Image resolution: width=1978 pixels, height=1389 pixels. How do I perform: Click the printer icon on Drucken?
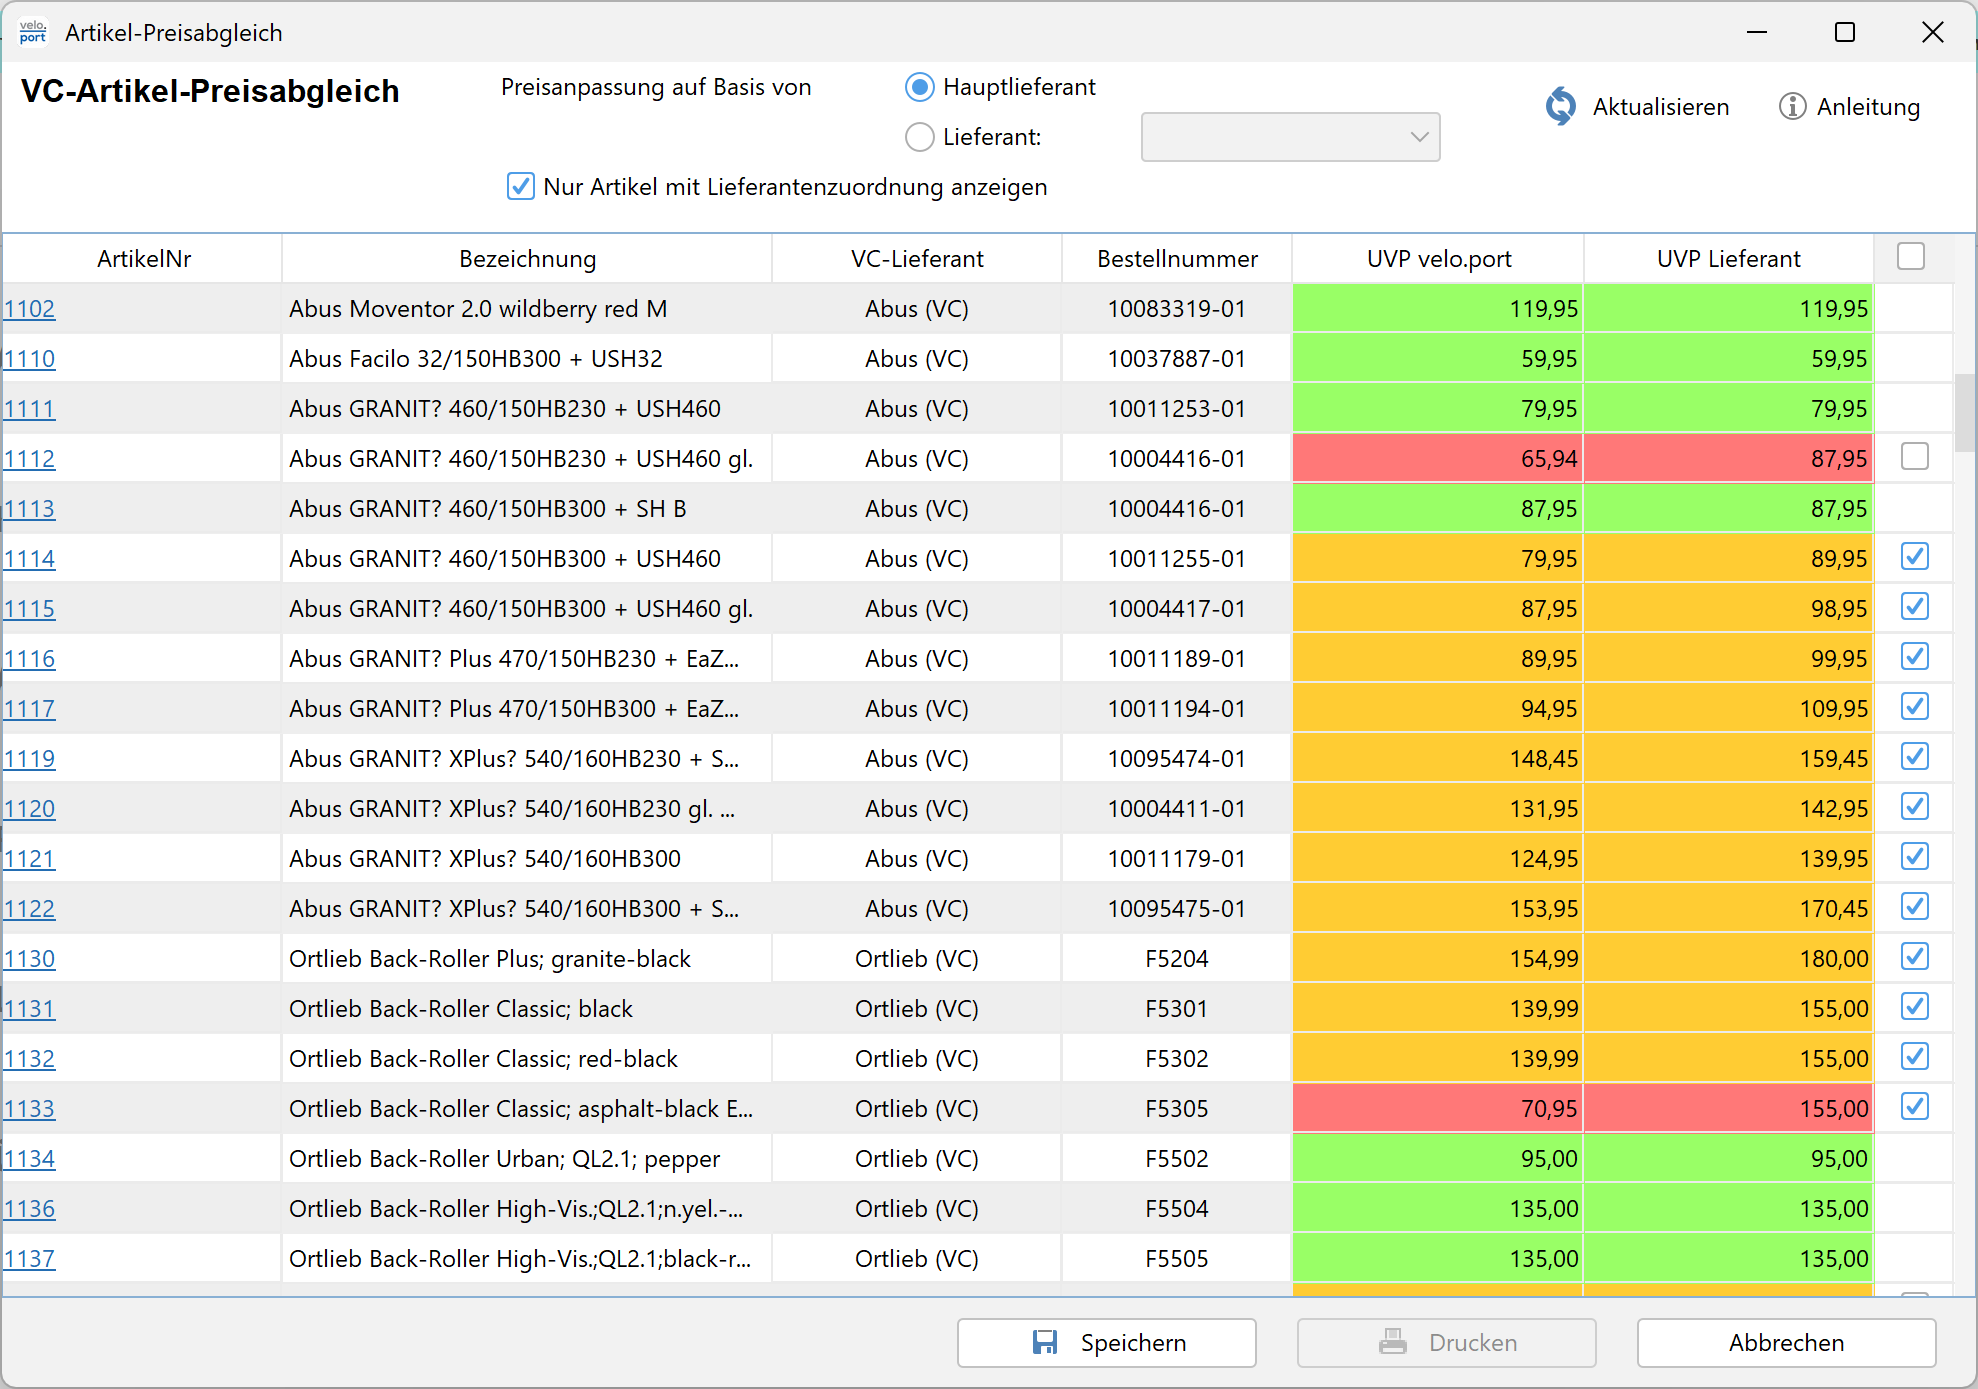click(x=1392, y=1342)
